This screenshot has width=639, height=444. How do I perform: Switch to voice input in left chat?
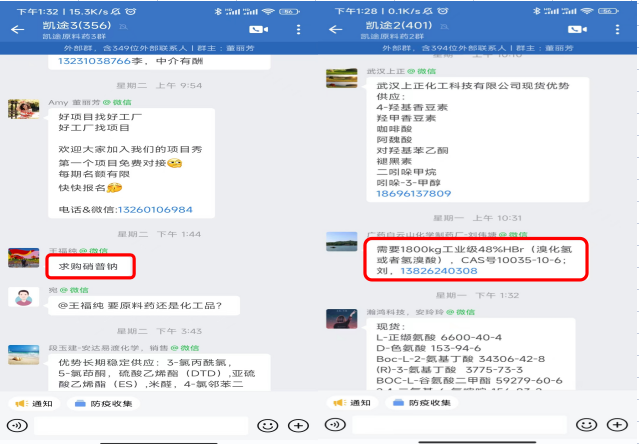click(x=17, y=426)
